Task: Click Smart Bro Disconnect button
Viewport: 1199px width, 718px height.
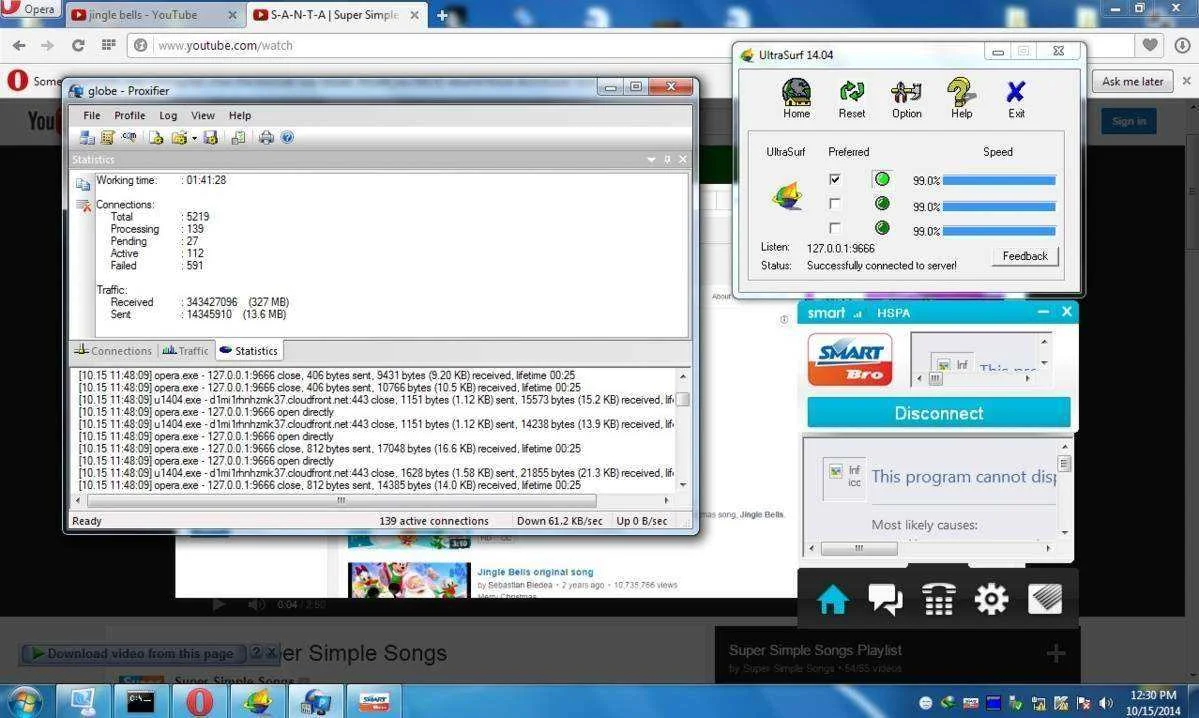Action: [938, 413]
